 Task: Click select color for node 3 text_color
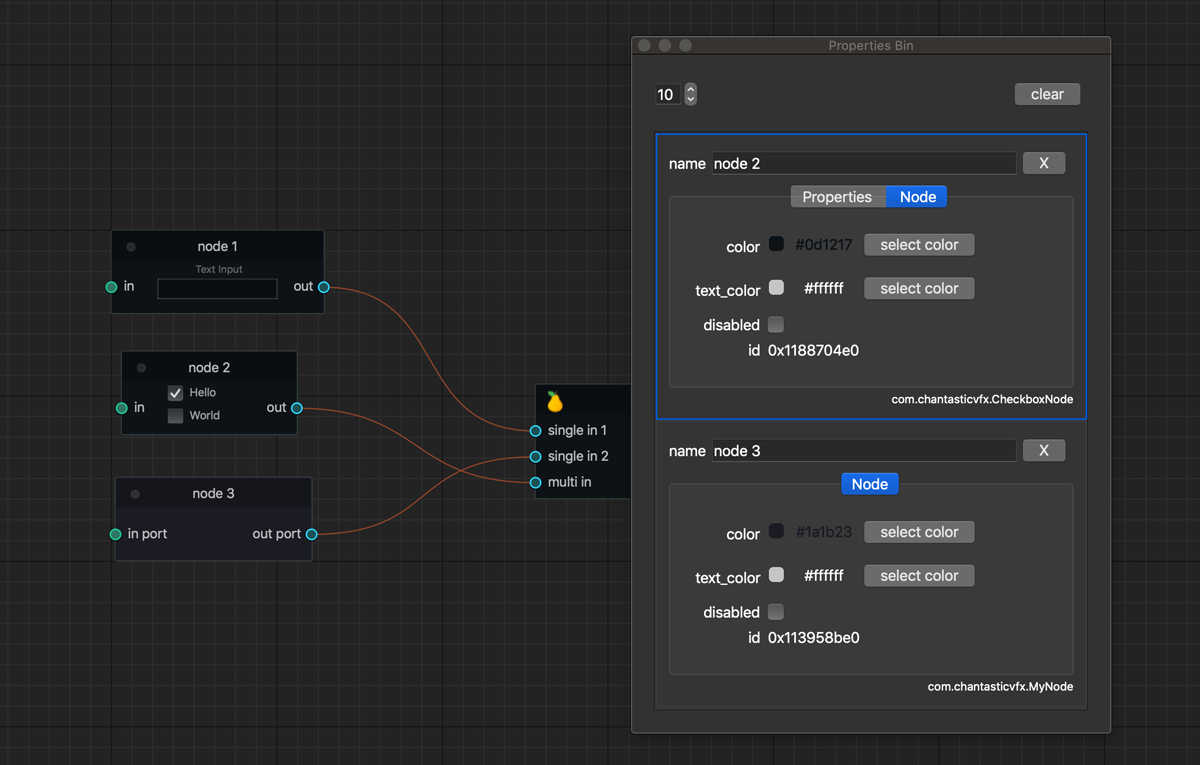tap(919, 576)
